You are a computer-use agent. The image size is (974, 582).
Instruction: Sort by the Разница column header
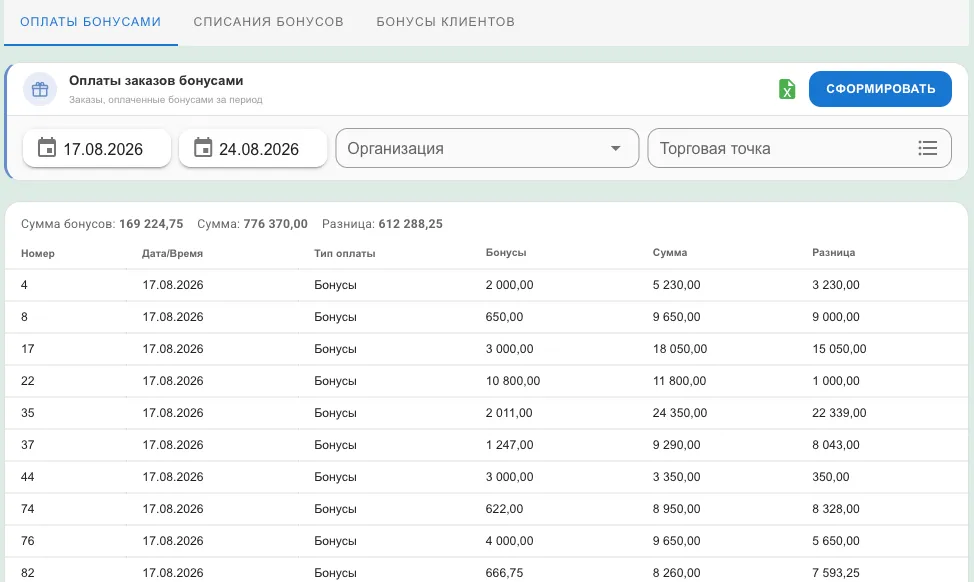coord(834,253)
